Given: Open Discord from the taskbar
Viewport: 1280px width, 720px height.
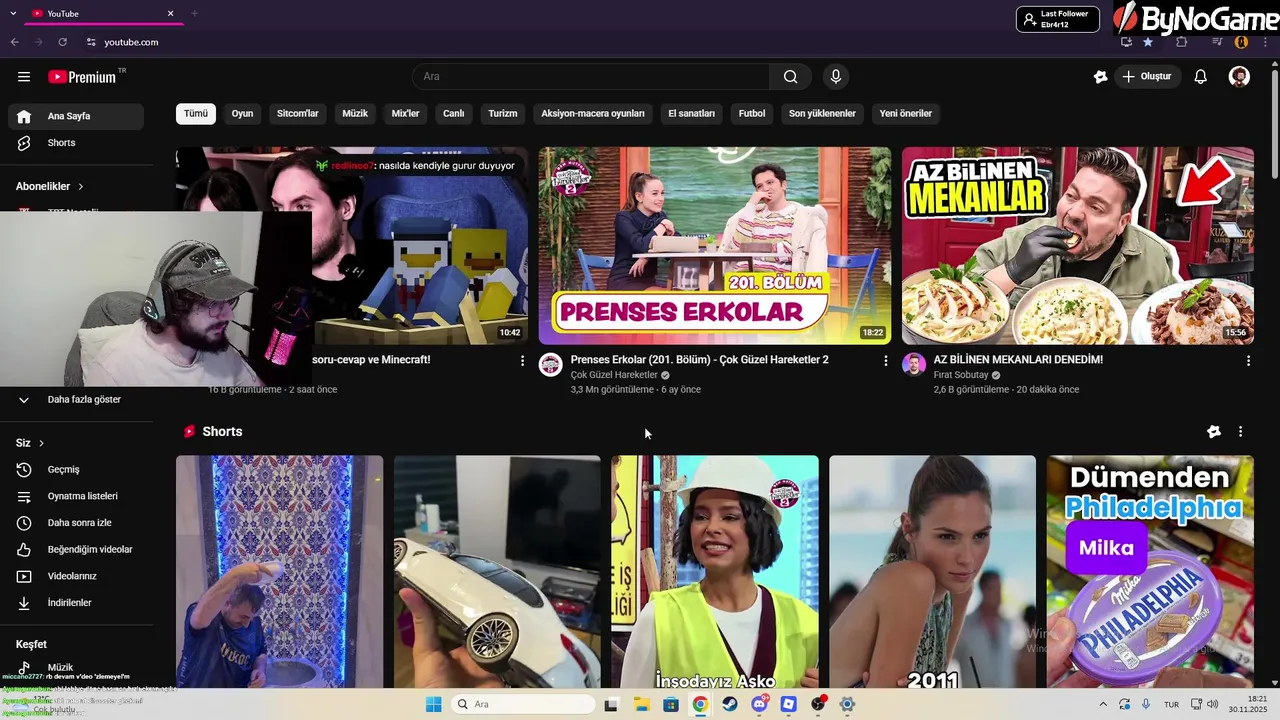Looking at the screenshot, I should pos(759,704).
